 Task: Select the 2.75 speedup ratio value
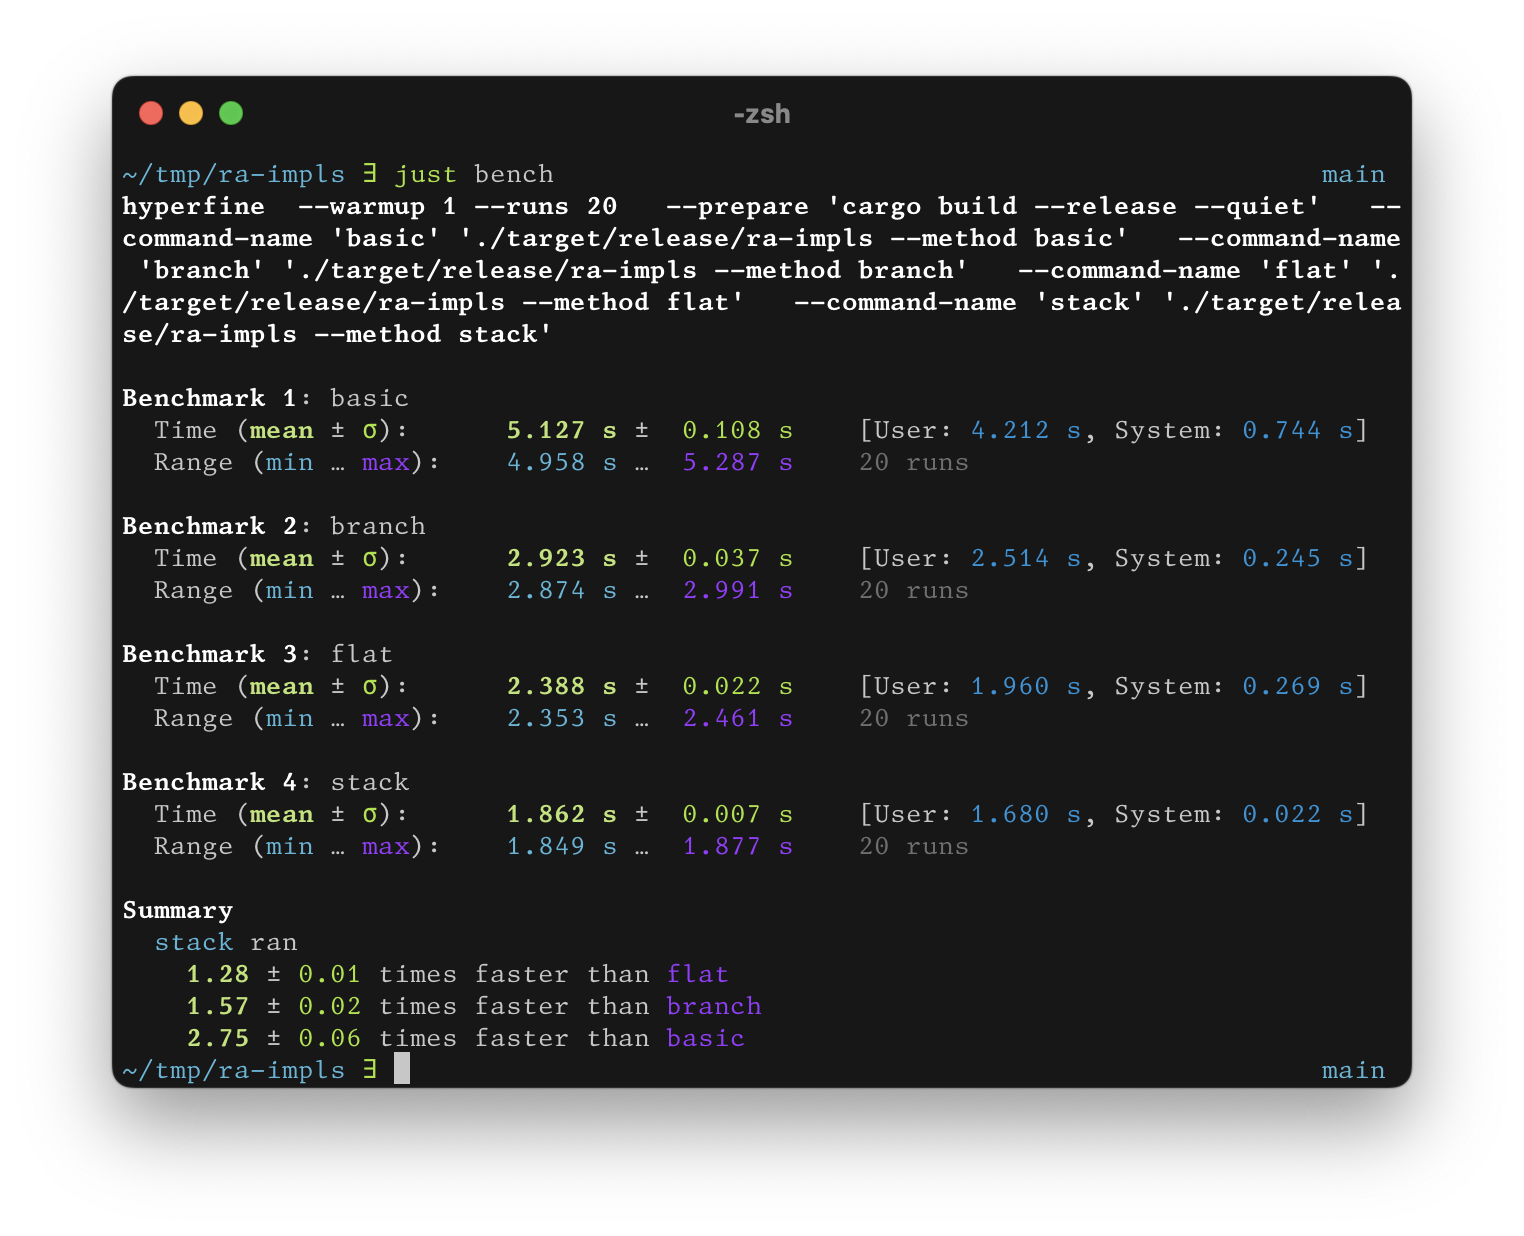click(218, 1038)
